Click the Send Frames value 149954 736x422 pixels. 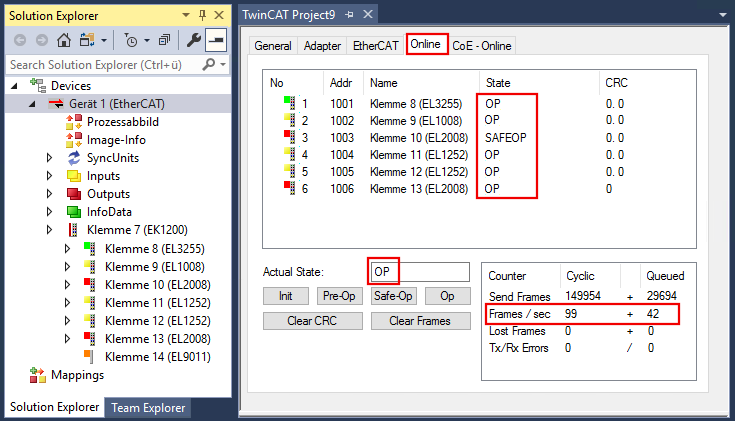pos(583,296)
